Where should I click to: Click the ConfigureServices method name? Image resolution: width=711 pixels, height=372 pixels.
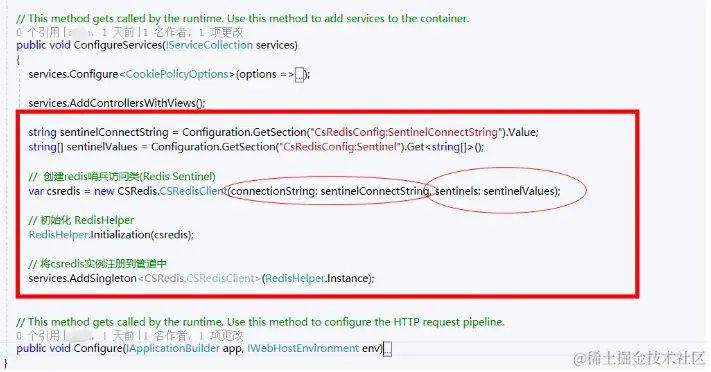[118, 45]
